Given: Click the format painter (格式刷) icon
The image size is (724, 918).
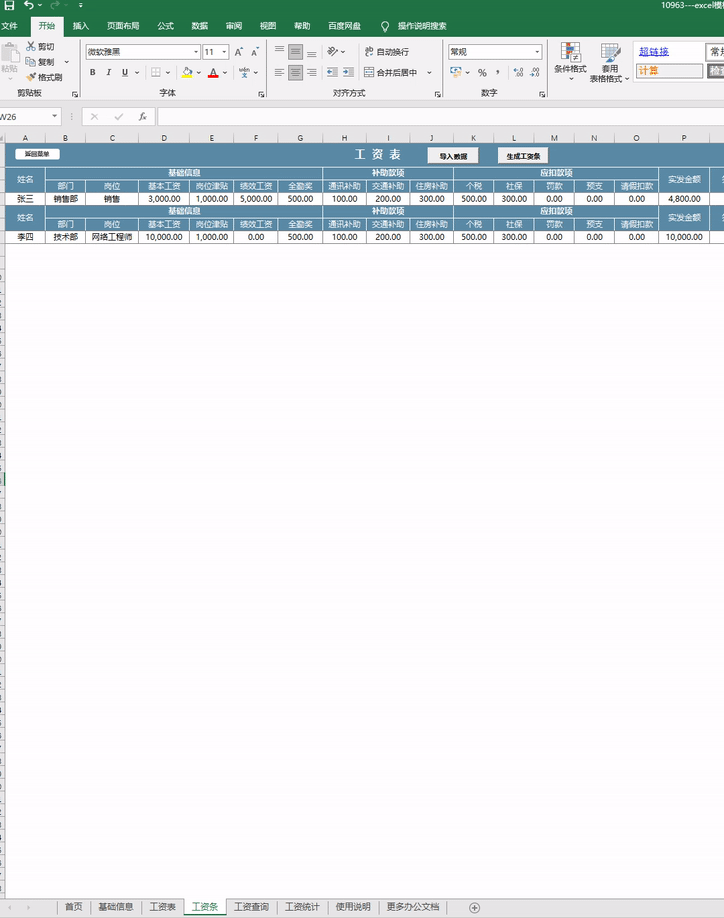Looking at the screenshot, I should click(x=31, y=77).
